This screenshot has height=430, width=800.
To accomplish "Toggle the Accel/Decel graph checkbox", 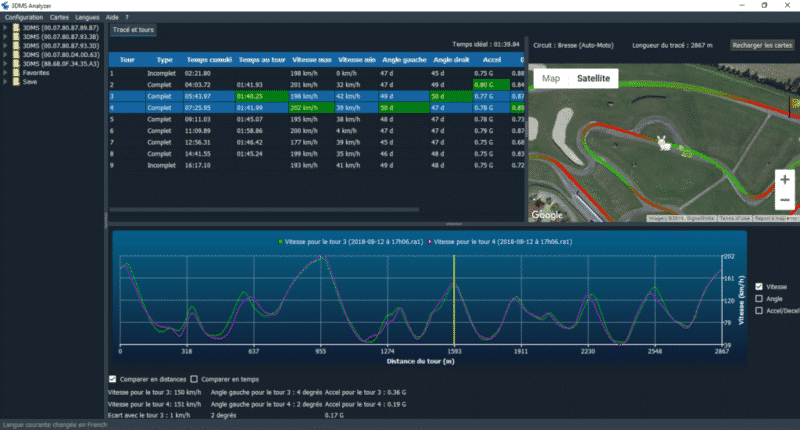I will 758,311.
